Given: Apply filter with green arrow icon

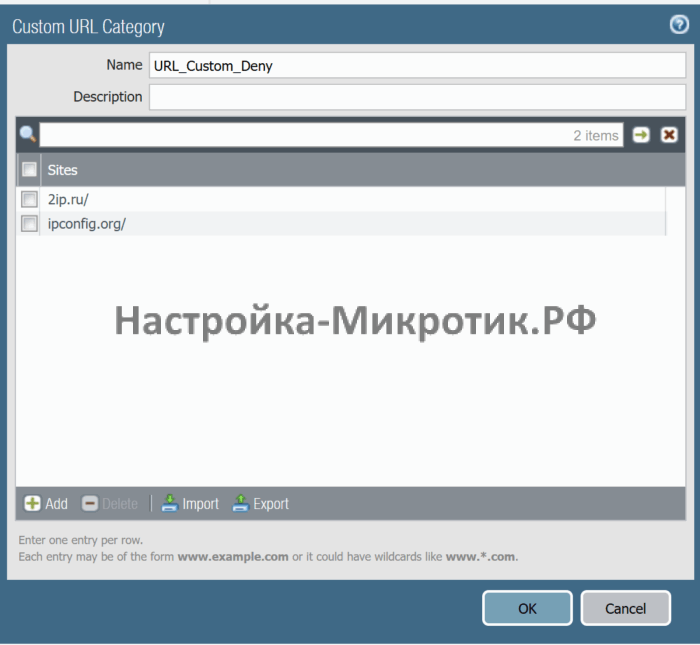Looking at the screenshot, I should [641, 135].
